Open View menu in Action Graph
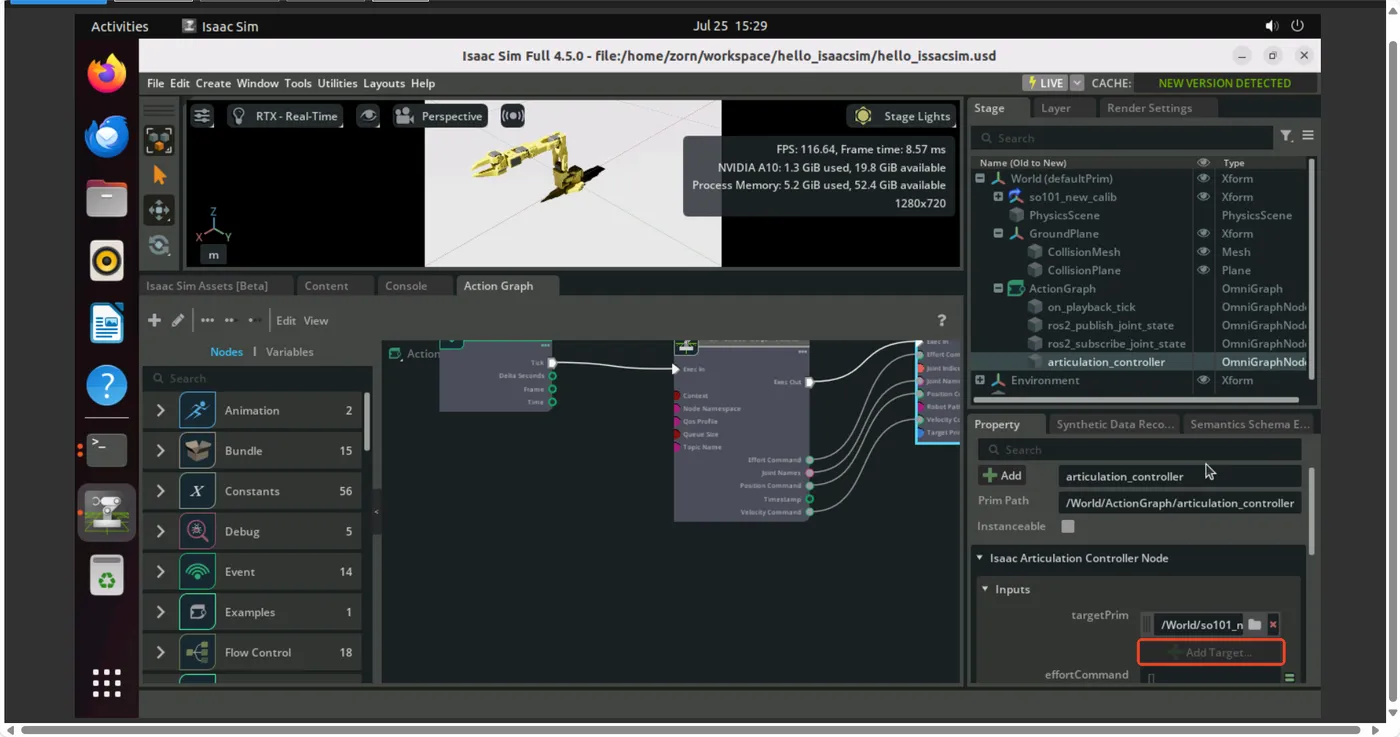The image size is (1400, 737). coord(316,320)
